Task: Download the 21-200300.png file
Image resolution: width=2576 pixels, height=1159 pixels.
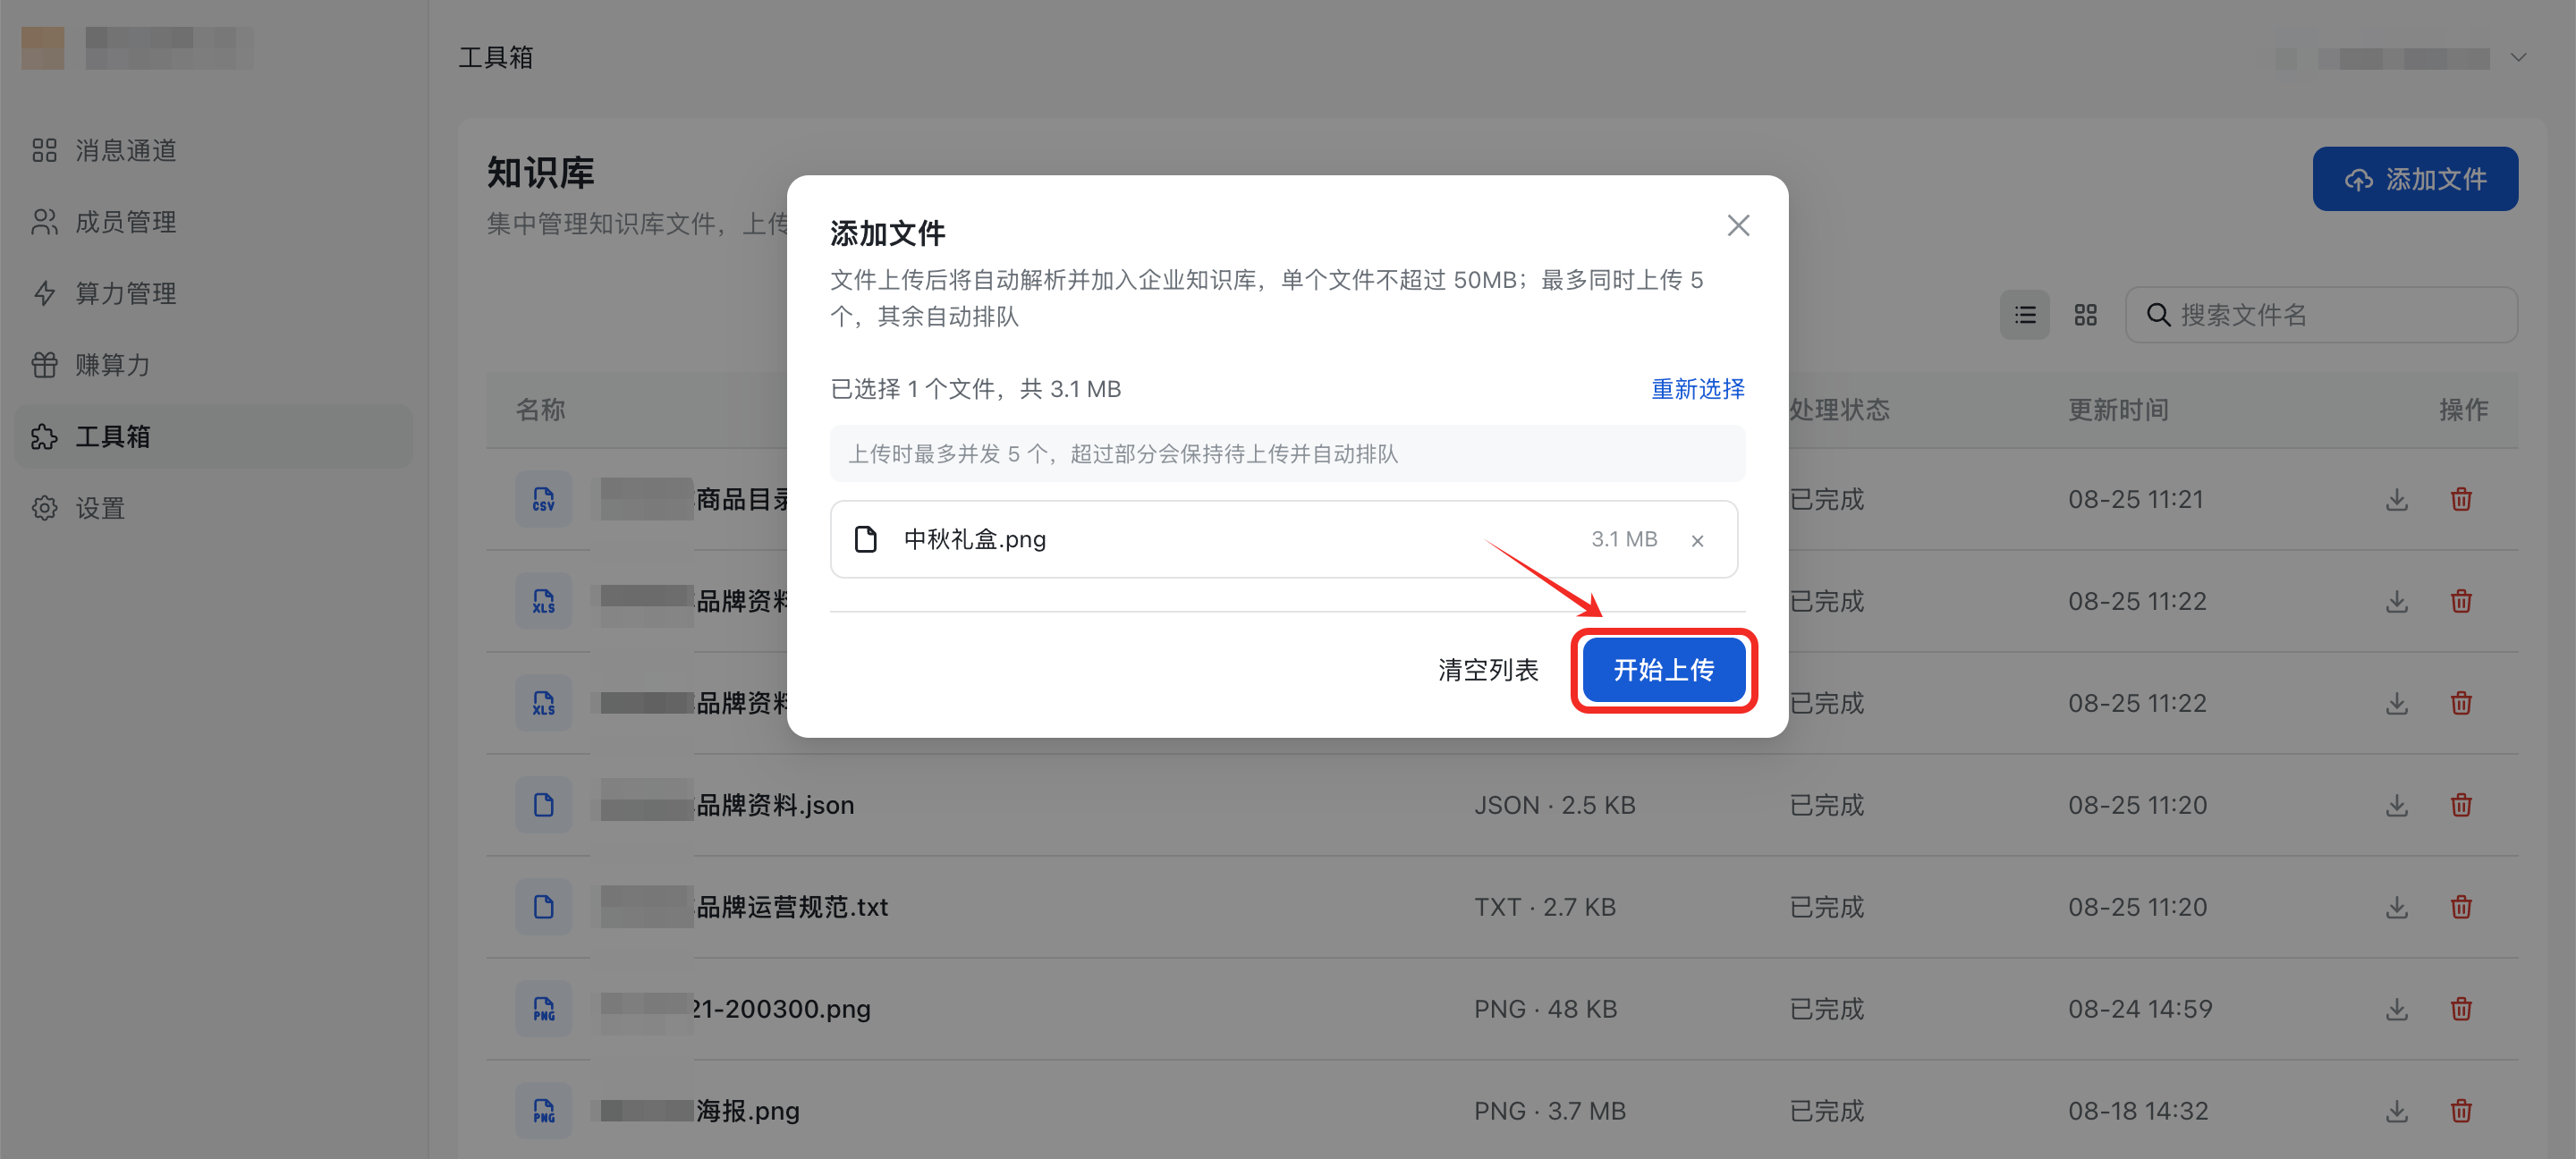Action: click(2396, 1009)
